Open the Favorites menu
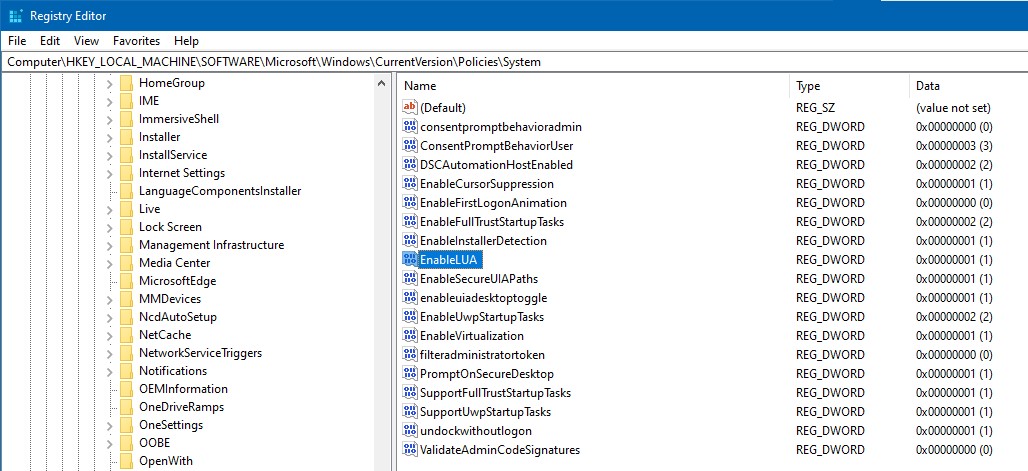Screen dimensions: 1028x471 [136, 41]
